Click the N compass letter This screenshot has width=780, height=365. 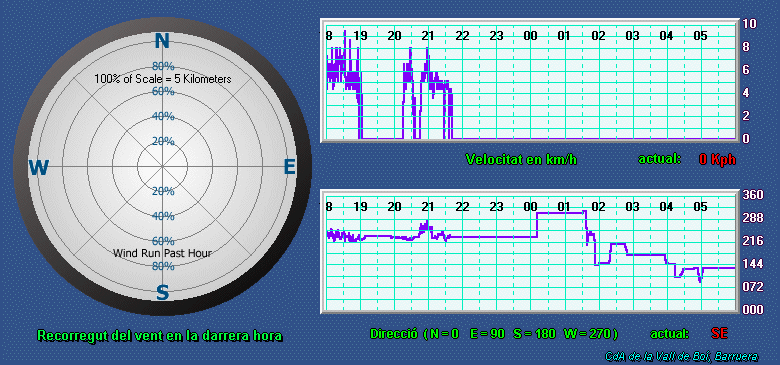162,41
